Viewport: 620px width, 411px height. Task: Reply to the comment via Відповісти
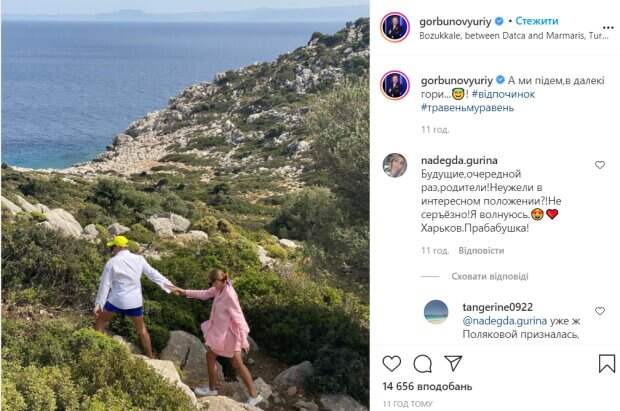click(x=481, y=251)
